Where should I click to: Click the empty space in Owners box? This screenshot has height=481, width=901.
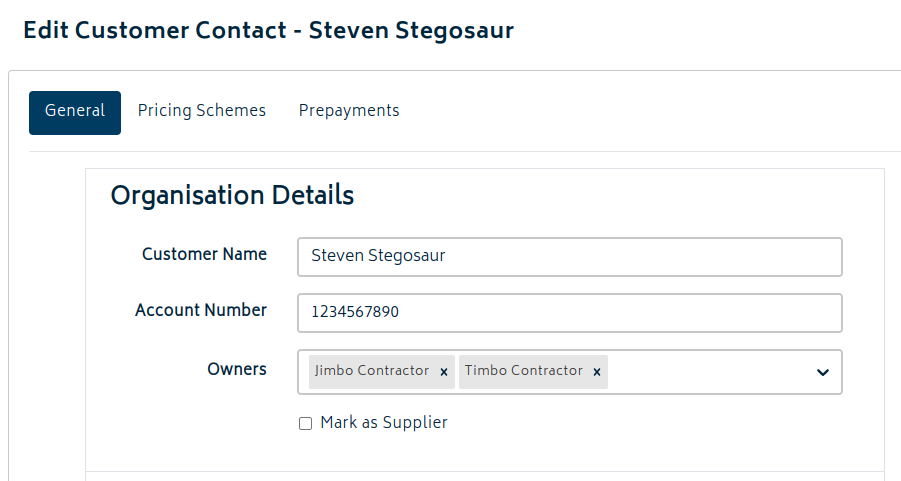(x=710, y=372)
